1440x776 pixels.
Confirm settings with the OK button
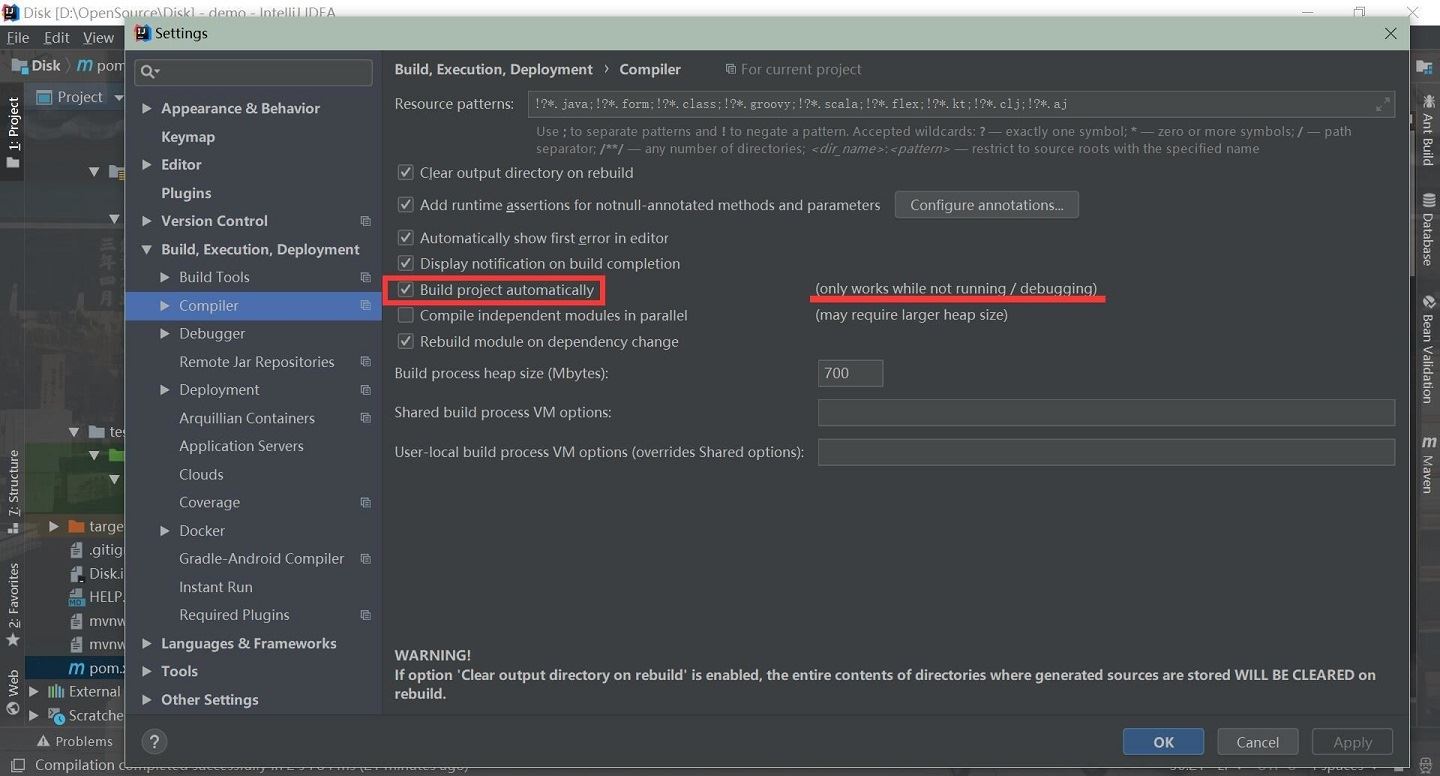click(1163, 742)
